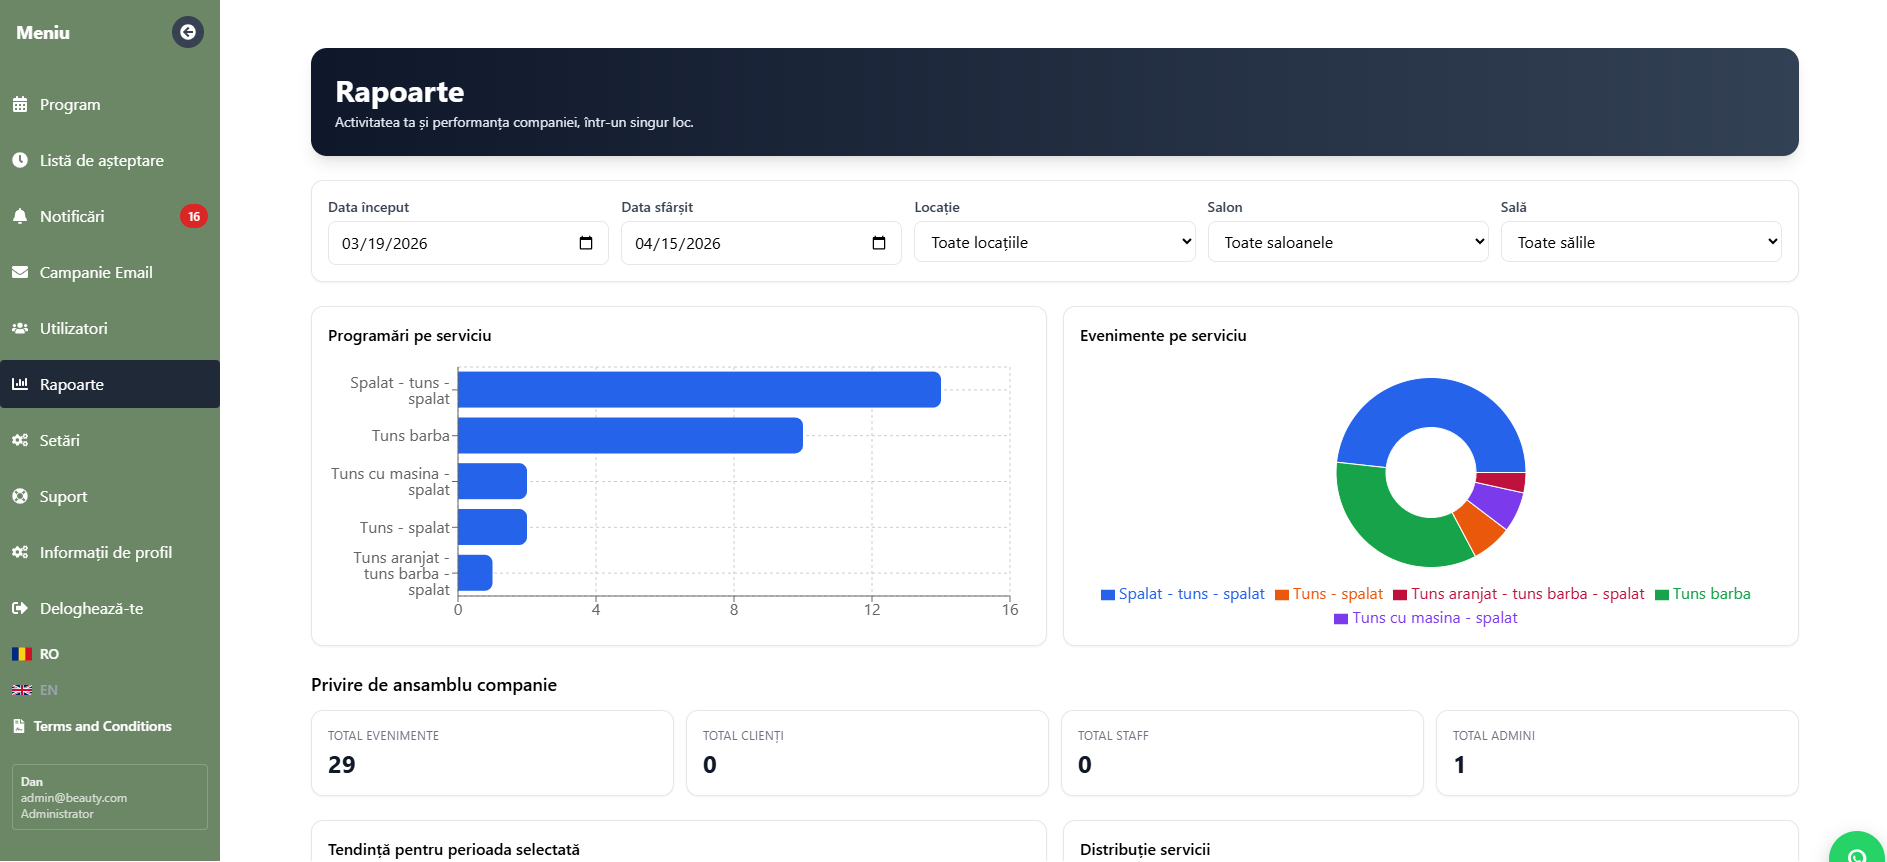Click the users icon beside Utilizatori
Viewport: 1887px width, 862px height.
(20, 328)
